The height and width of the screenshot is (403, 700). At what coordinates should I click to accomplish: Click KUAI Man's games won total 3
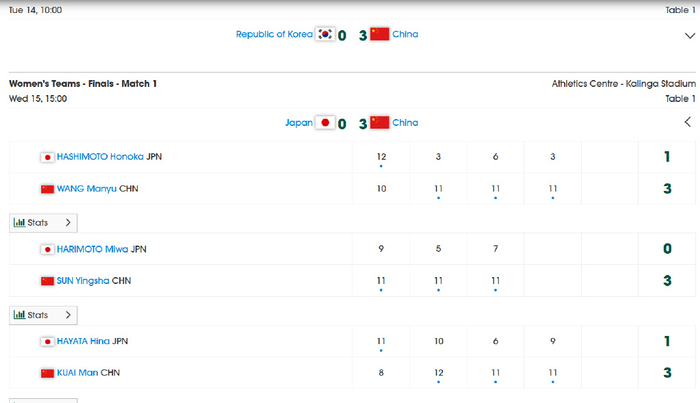pyautogui.click(x=667, y=373)
